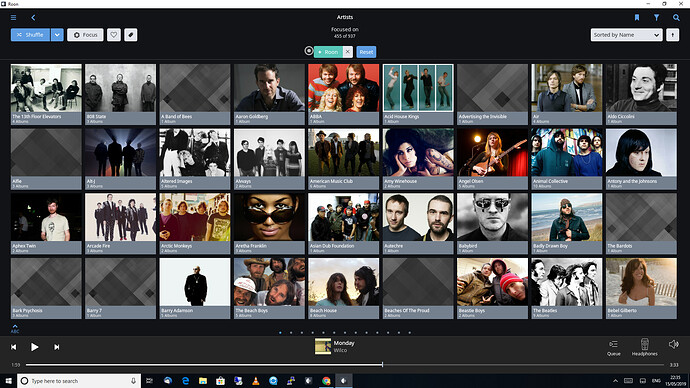Toggle the Roon focus tag

click(328, 52)
